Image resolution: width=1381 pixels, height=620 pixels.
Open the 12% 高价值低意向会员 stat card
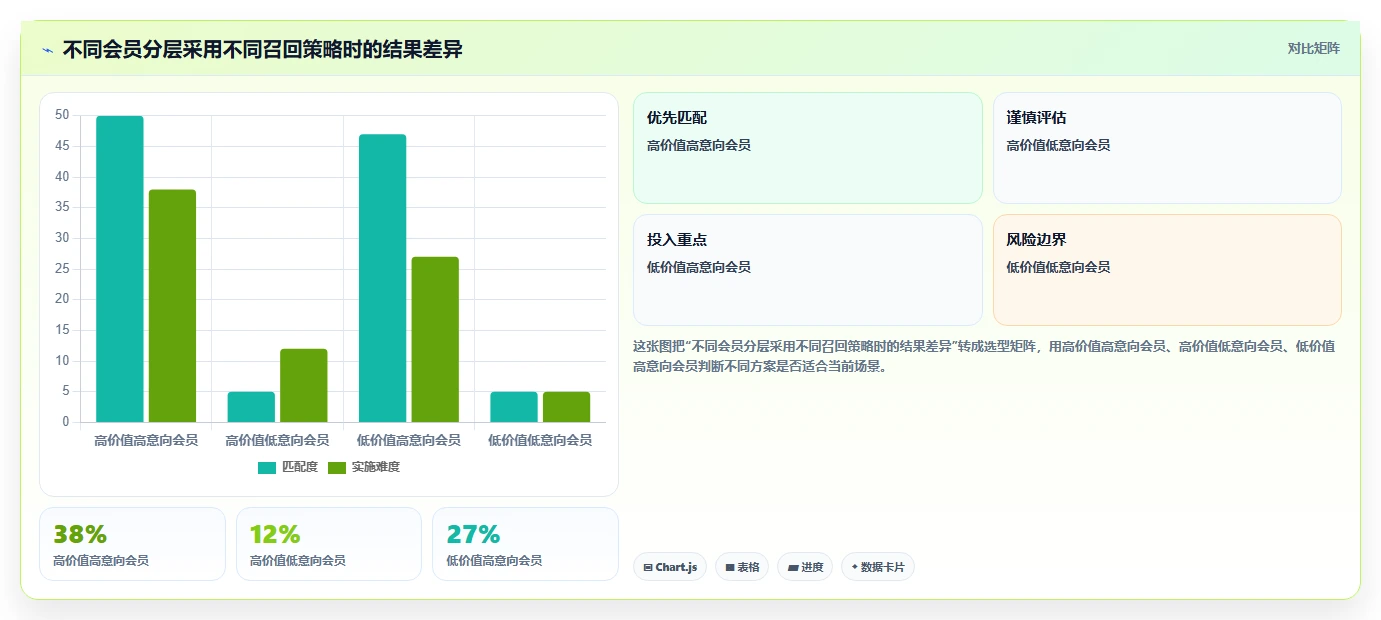click(x=329, y=544)
